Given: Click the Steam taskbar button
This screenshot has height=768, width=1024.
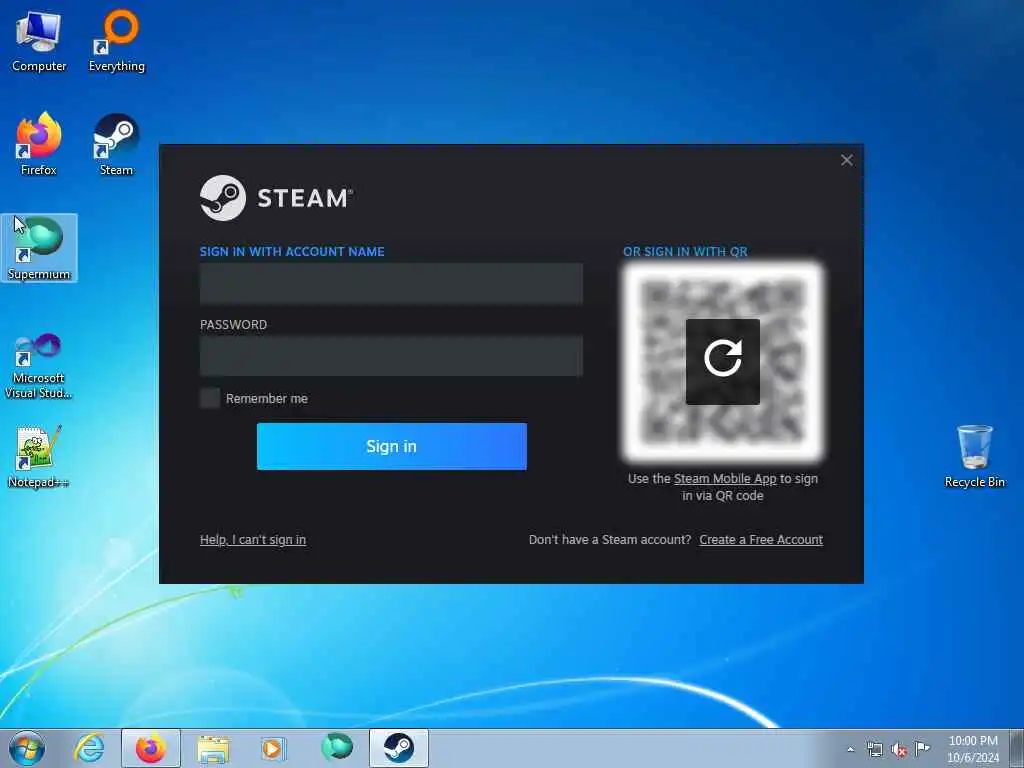Looking at the screenshot, I should click(x=398, y=748).
